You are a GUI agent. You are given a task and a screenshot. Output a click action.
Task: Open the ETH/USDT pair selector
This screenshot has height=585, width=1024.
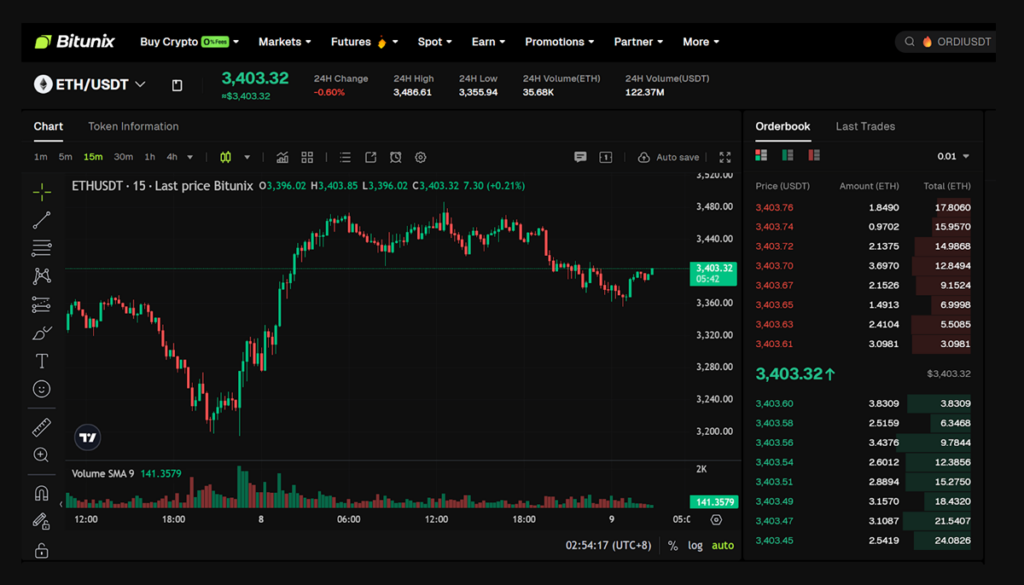(x=90, y=84)
